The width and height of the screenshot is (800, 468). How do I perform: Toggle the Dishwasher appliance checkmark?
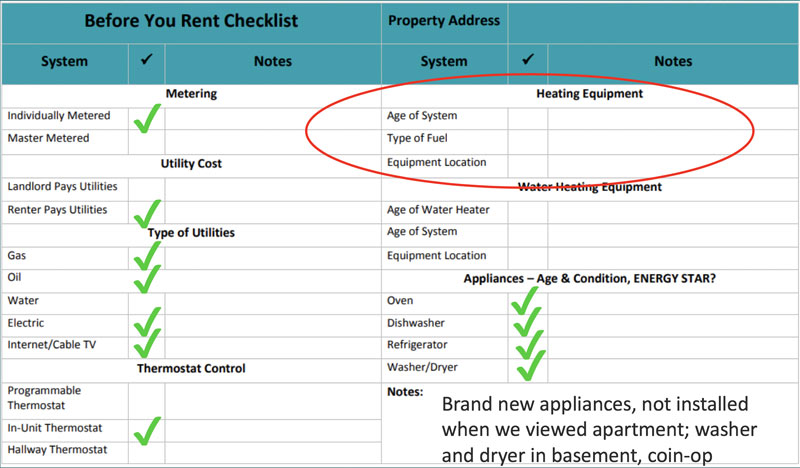point(527,322)
